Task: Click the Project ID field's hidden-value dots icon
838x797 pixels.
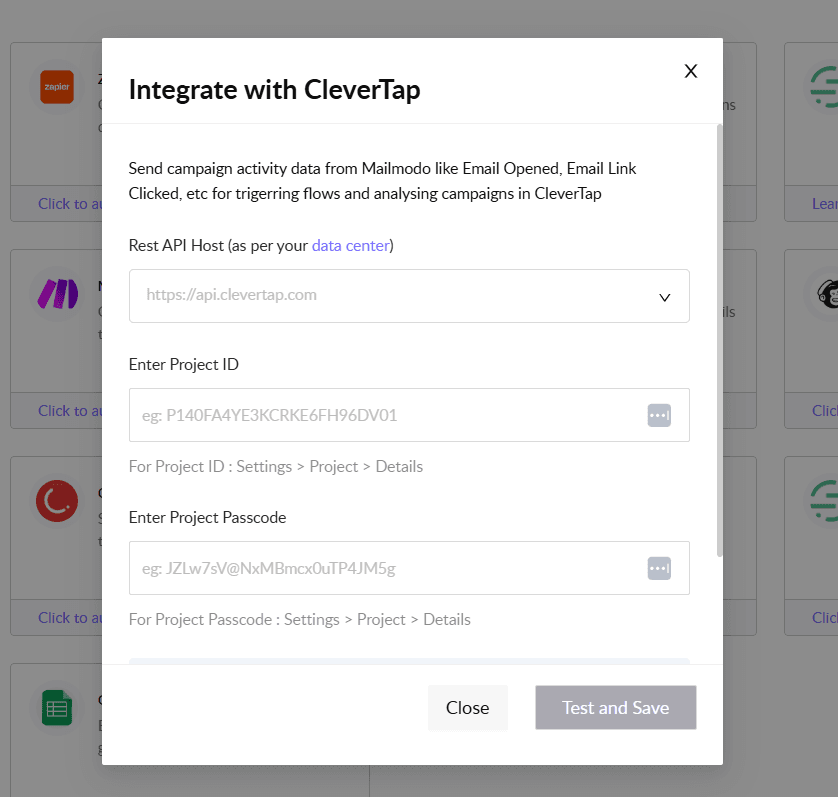Action: pyautogui.click(x=659, y=414)
